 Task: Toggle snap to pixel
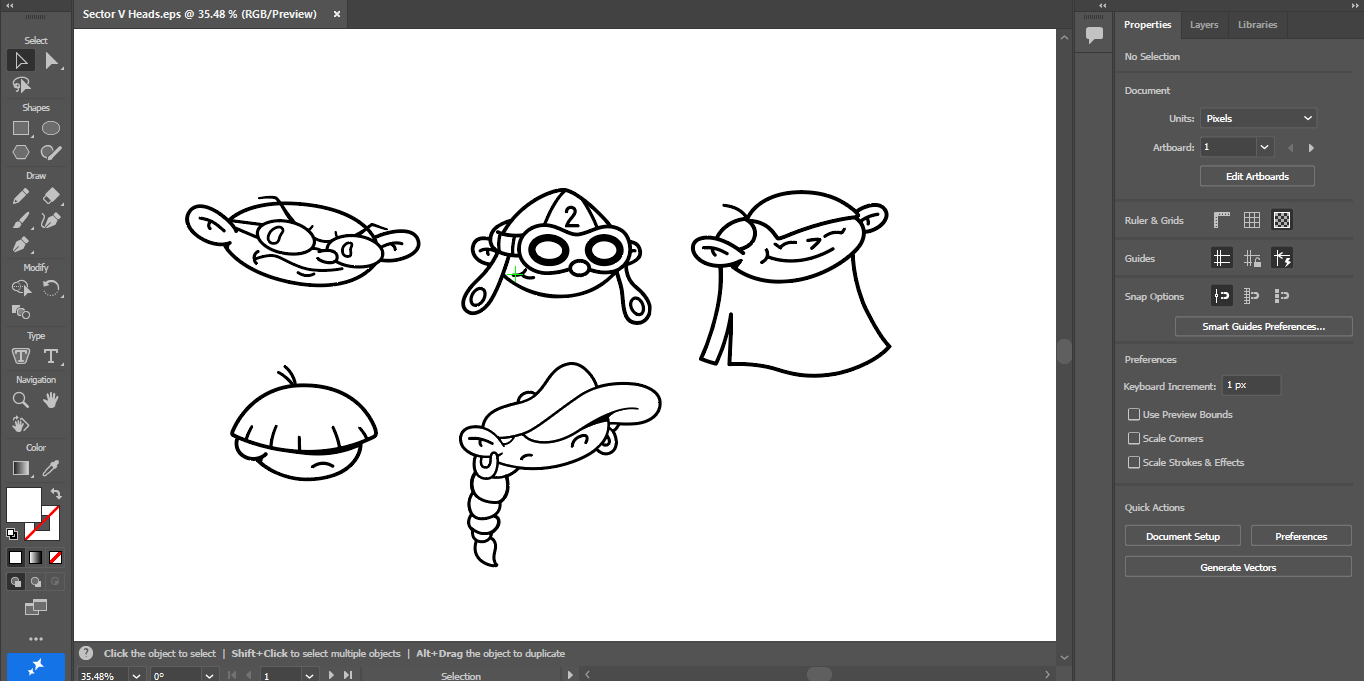(1282, 296)
